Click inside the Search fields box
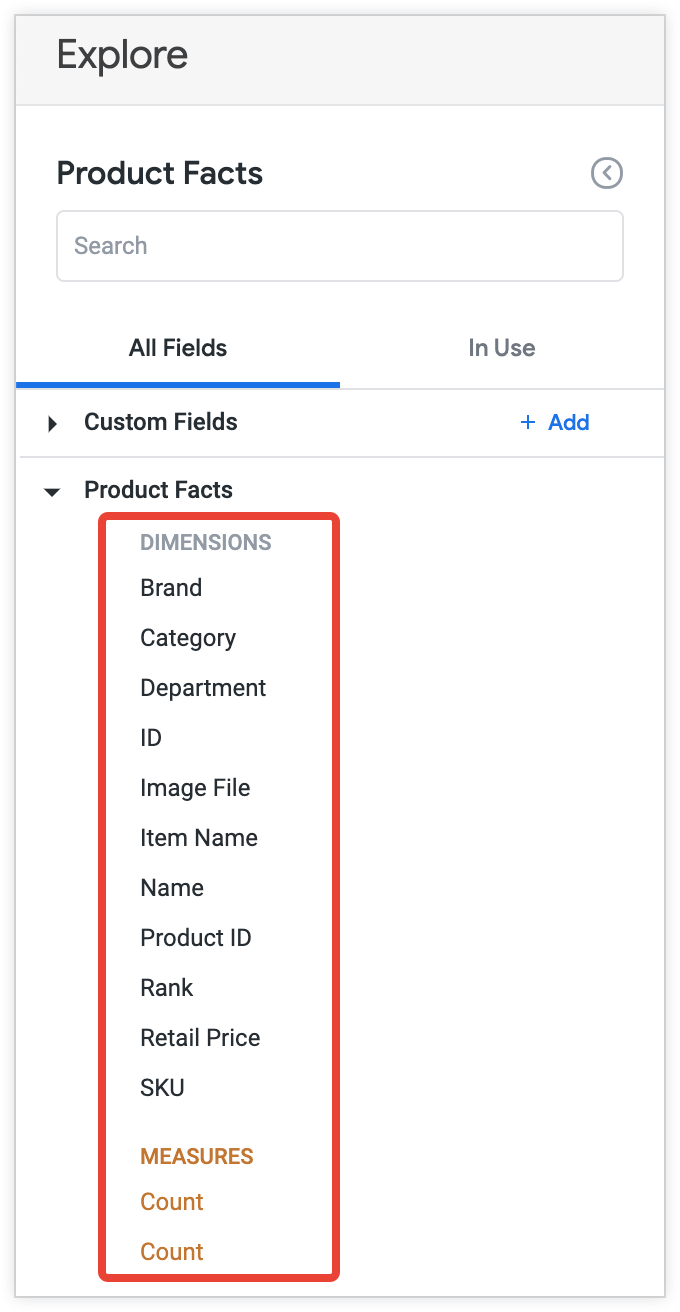The width and height of the screenshot is (680, 1312). pyautogui.click(x=340, y=245)
